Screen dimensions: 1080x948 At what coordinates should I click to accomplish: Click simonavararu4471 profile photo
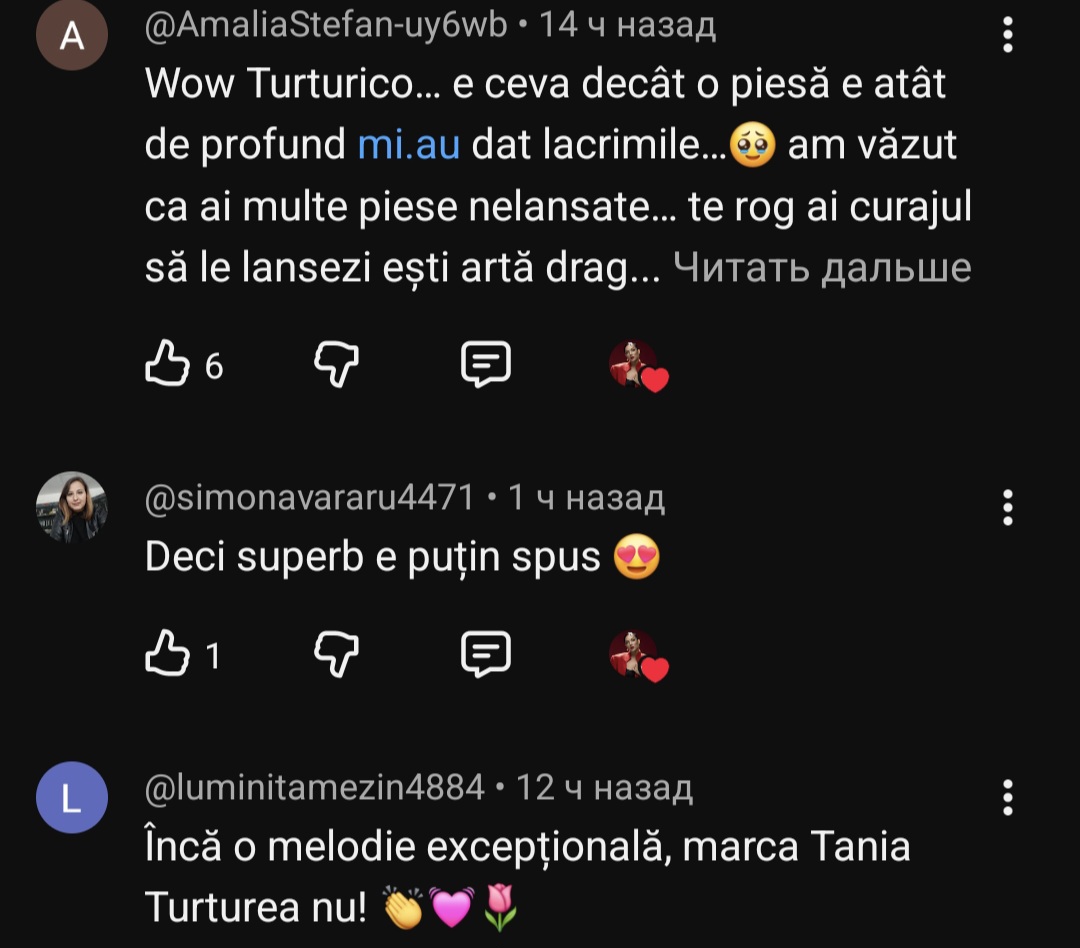71,508
